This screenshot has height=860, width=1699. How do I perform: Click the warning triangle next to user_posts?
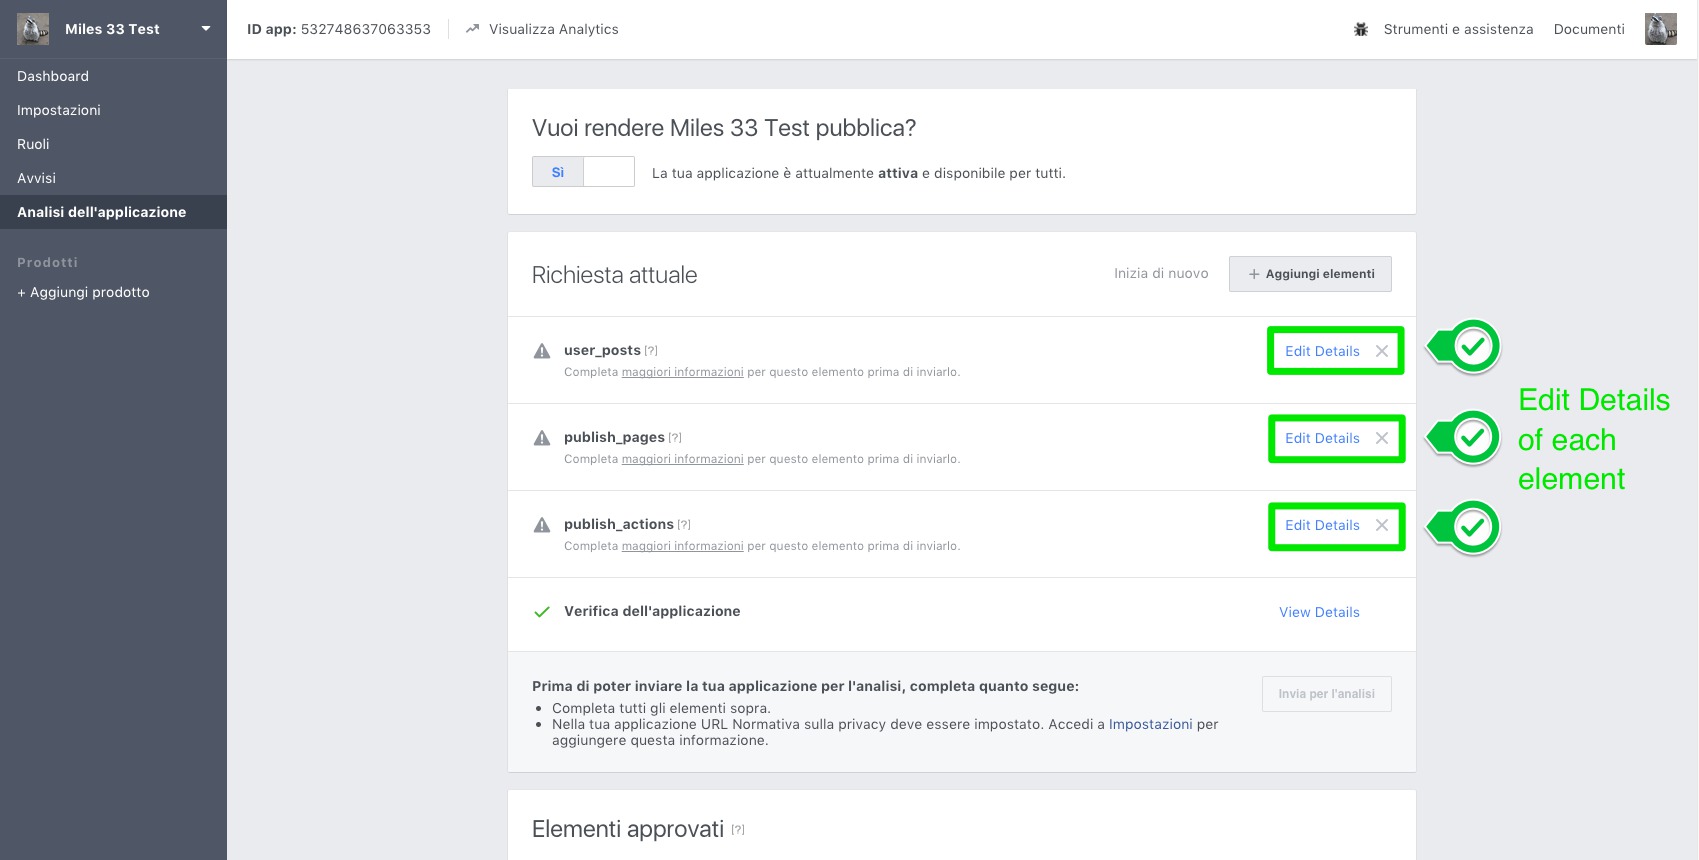point(542,351)
